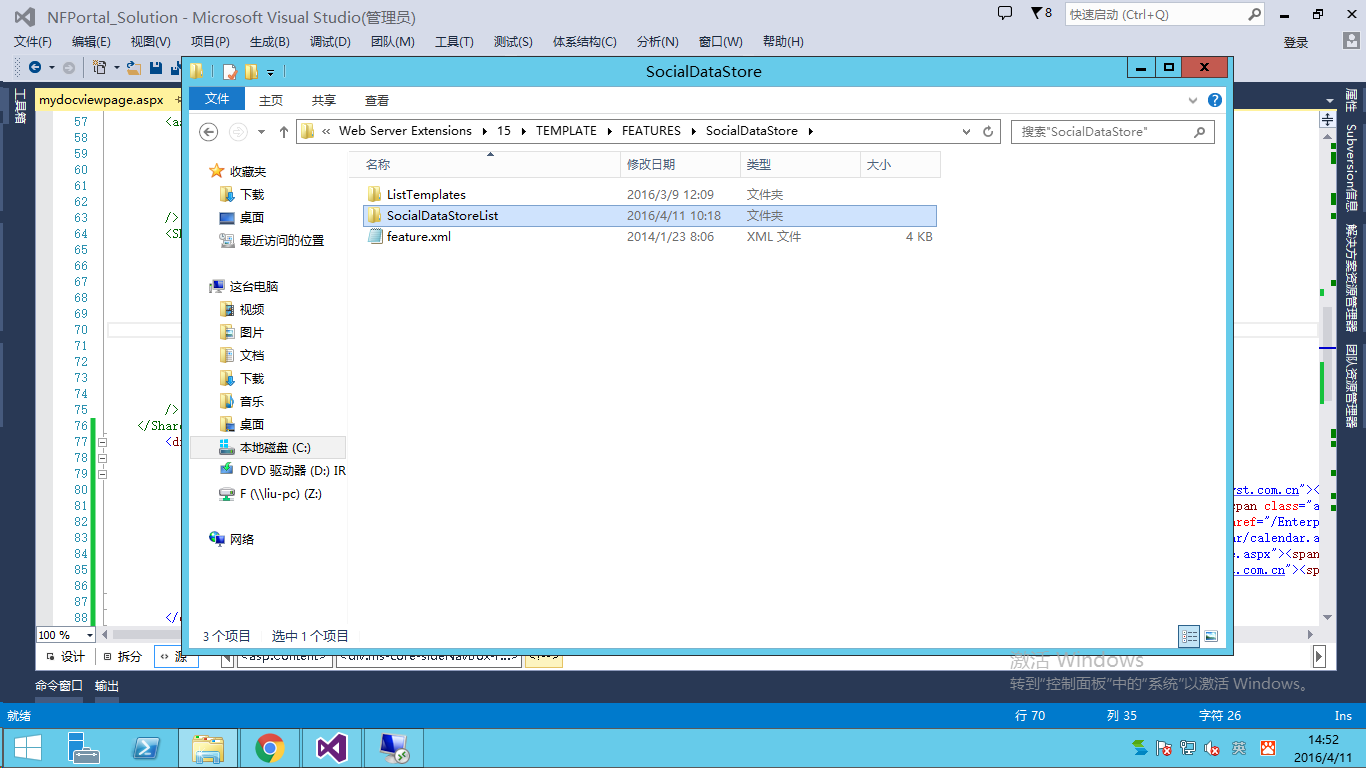Open the 文件 tab in Explorer ribbon

217,99
